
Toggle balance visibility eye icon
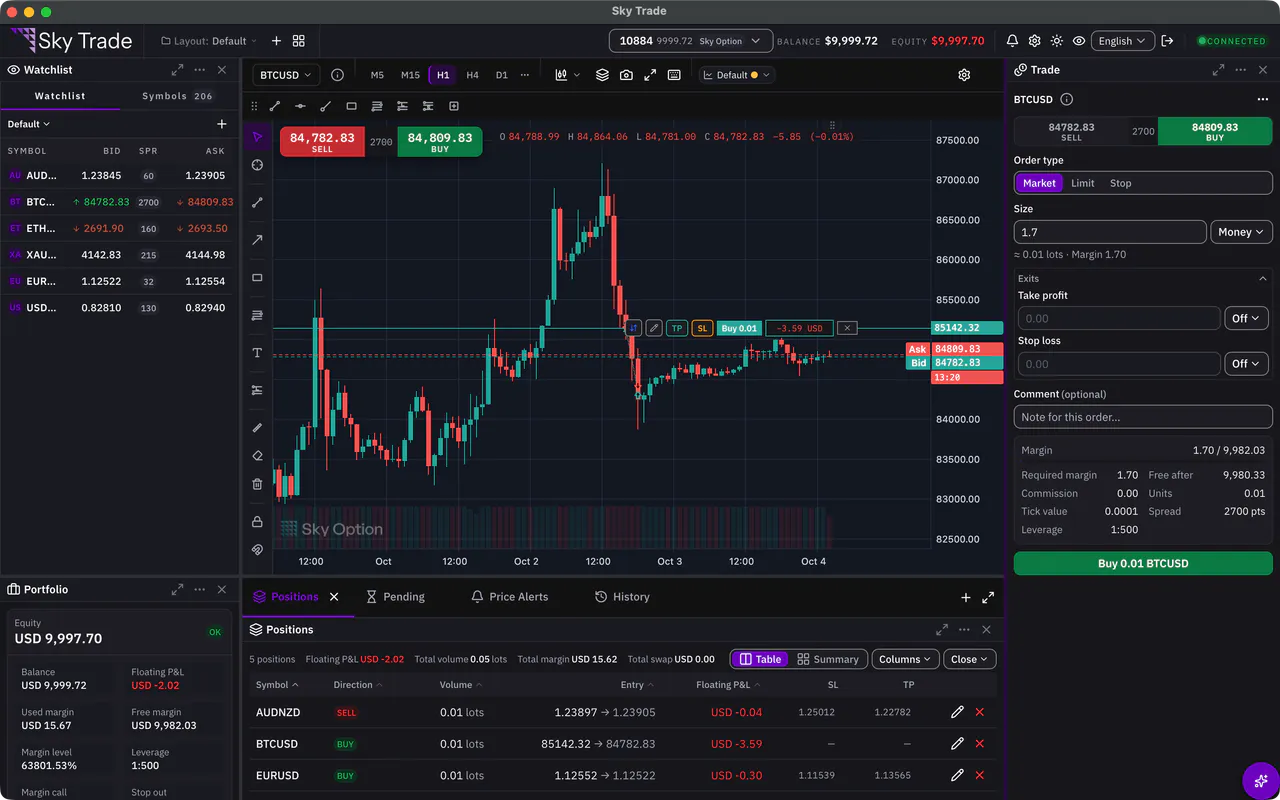click(x=1079, y=41)
